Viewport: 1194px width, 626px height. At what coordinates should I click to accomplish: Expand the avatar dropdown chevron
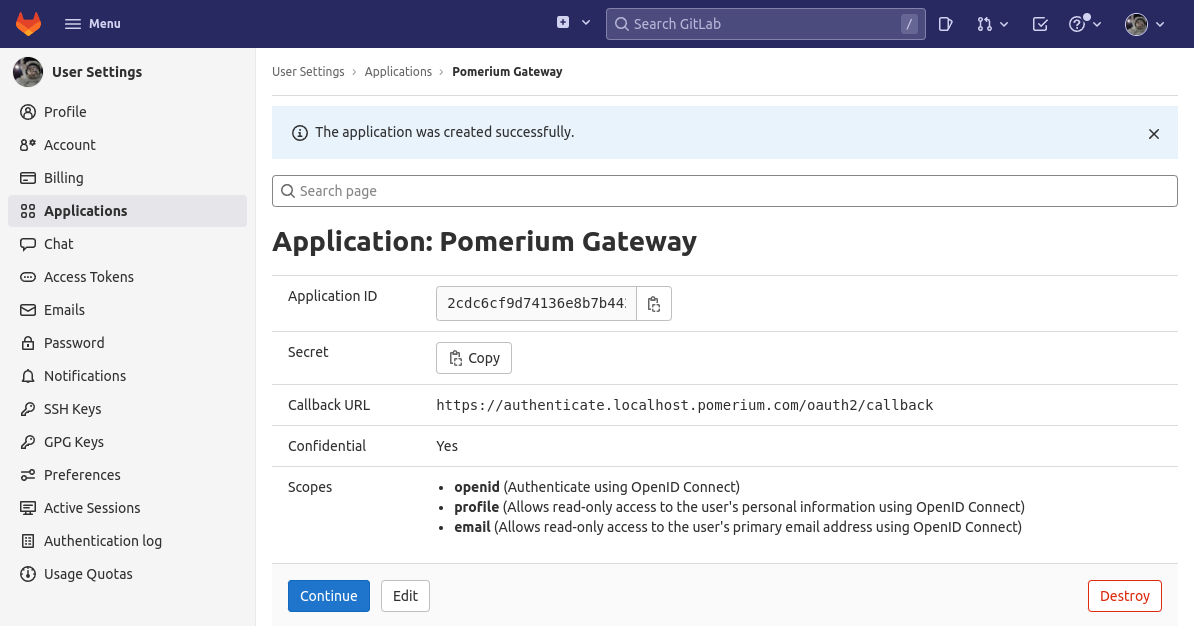click(x=1161, y=23)
